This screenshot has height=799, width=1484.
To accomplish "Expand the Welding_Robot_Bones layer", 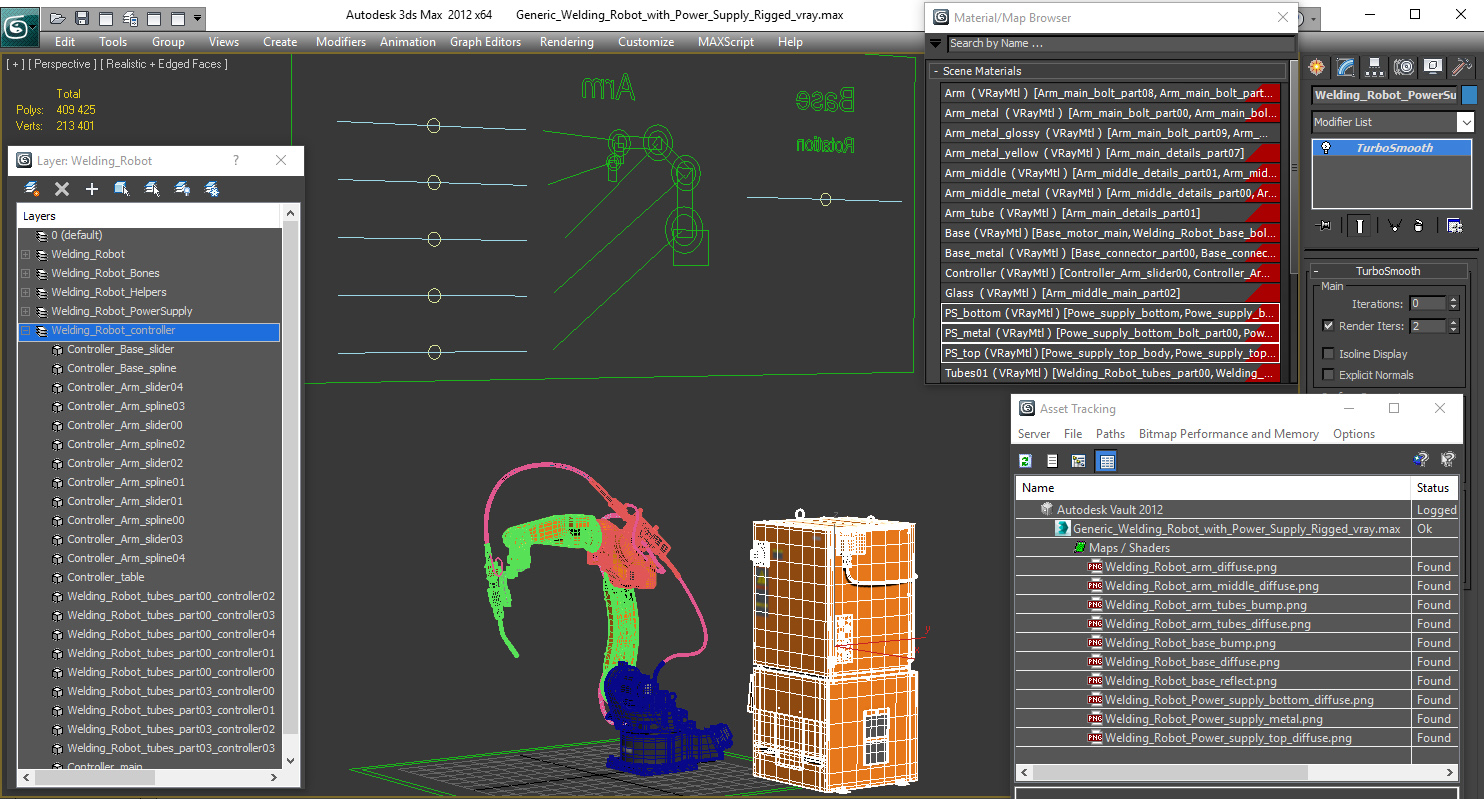I will click(x=25, y=274).
